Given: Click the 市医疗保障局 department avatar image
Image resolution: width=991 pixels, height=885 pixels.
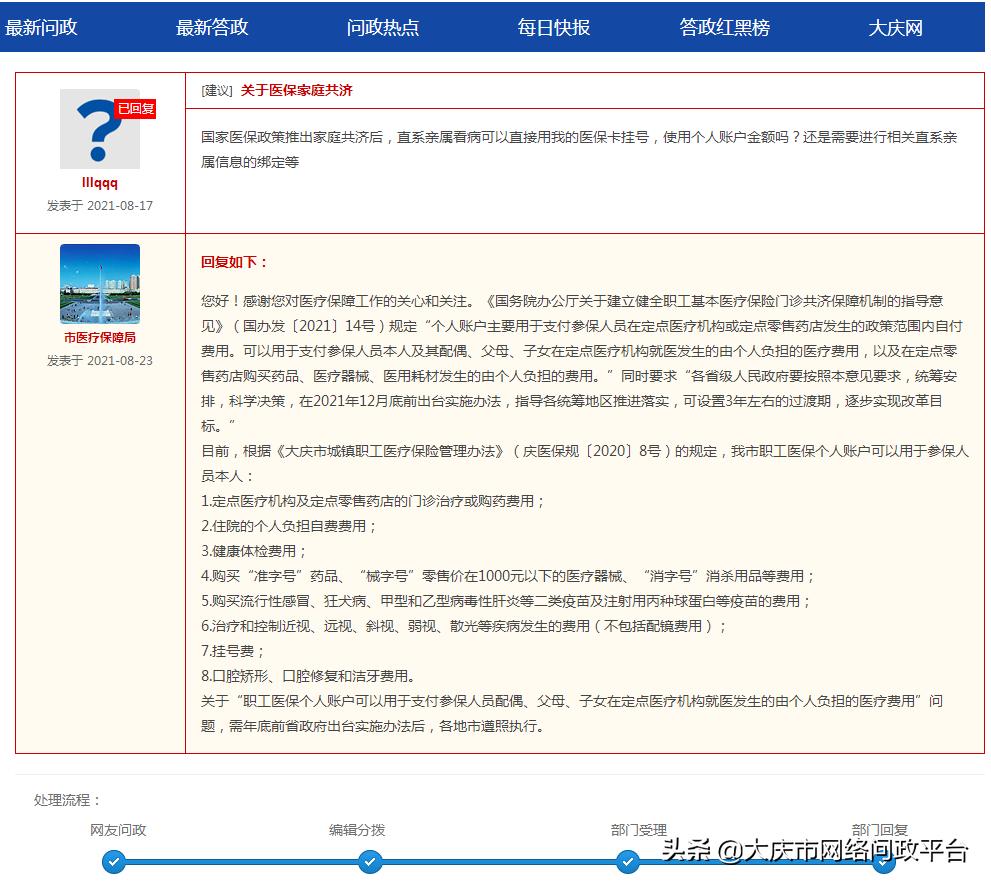Looking at the screenshot, I should click(100, 285).
